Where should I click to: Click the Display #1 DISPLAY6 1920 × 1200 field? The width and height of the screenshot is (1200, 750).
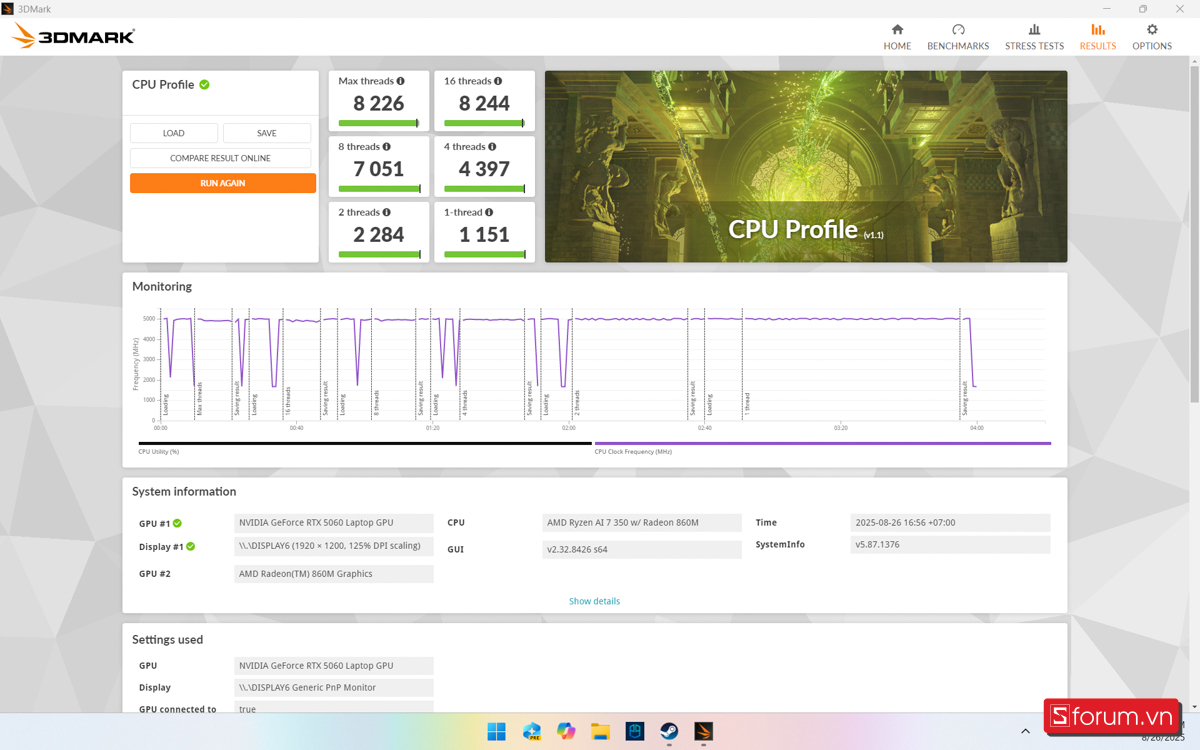pyautogui.click(x=334, y=546)
